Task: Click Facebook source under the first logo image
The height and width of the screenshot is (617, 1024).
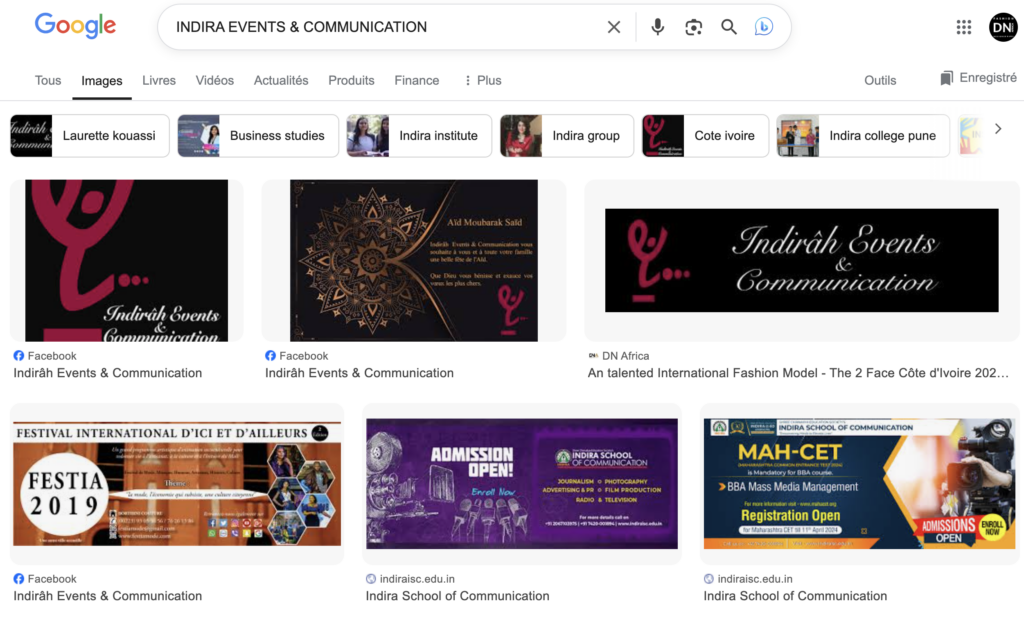Action: pos(45,356)
